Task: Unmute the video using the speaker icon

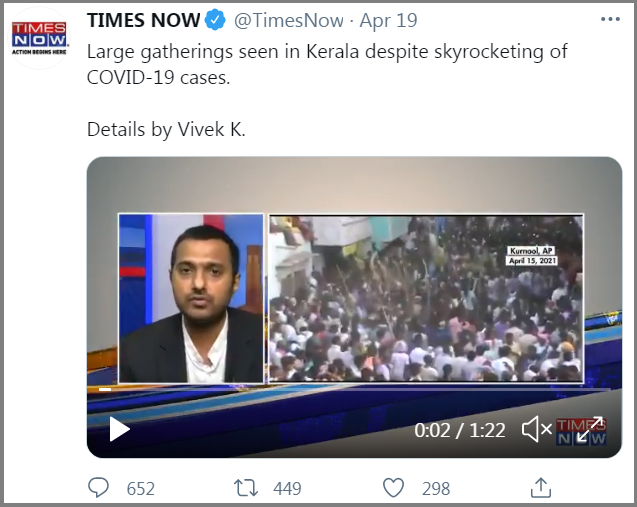Action: coord(536,429)
